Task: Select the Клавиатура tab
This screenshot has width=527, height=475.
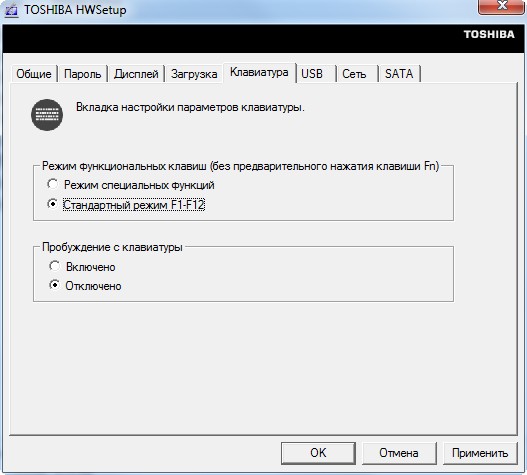Action: click(x=259, y=72)
